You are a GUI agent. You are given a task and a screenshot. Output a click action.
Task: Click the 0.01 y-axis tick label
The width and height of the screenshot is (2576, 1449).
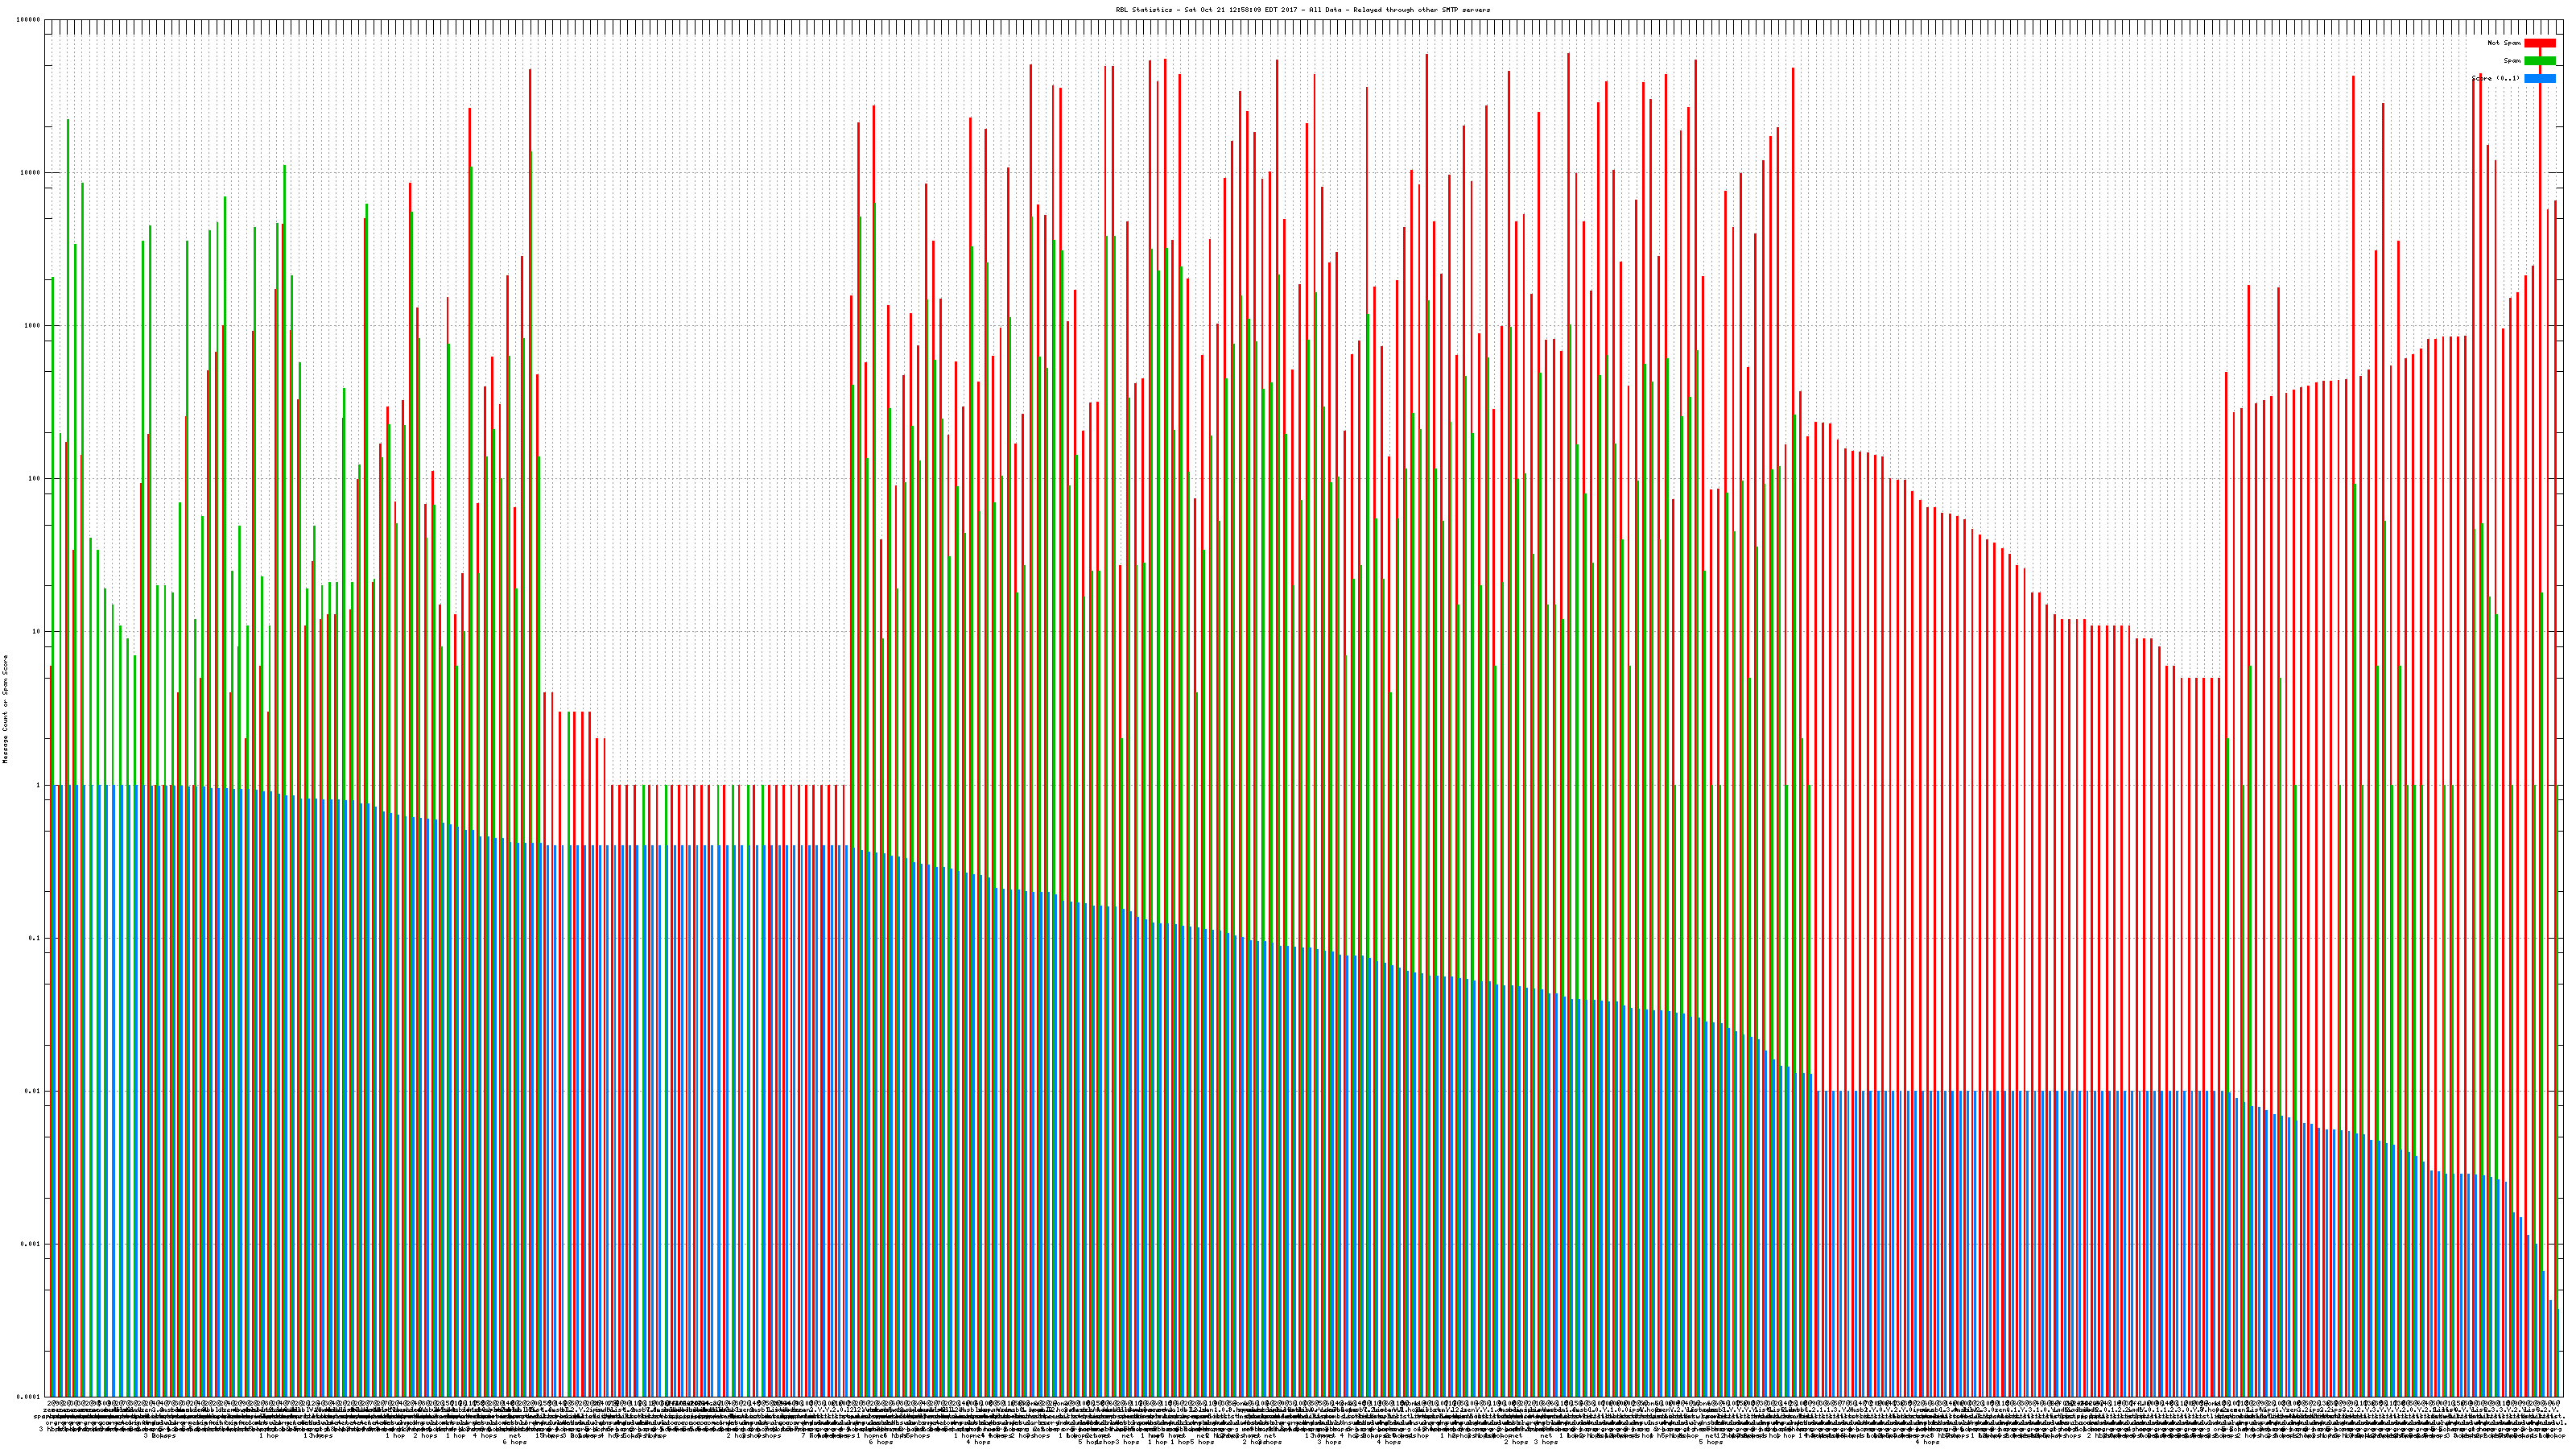33,1091
